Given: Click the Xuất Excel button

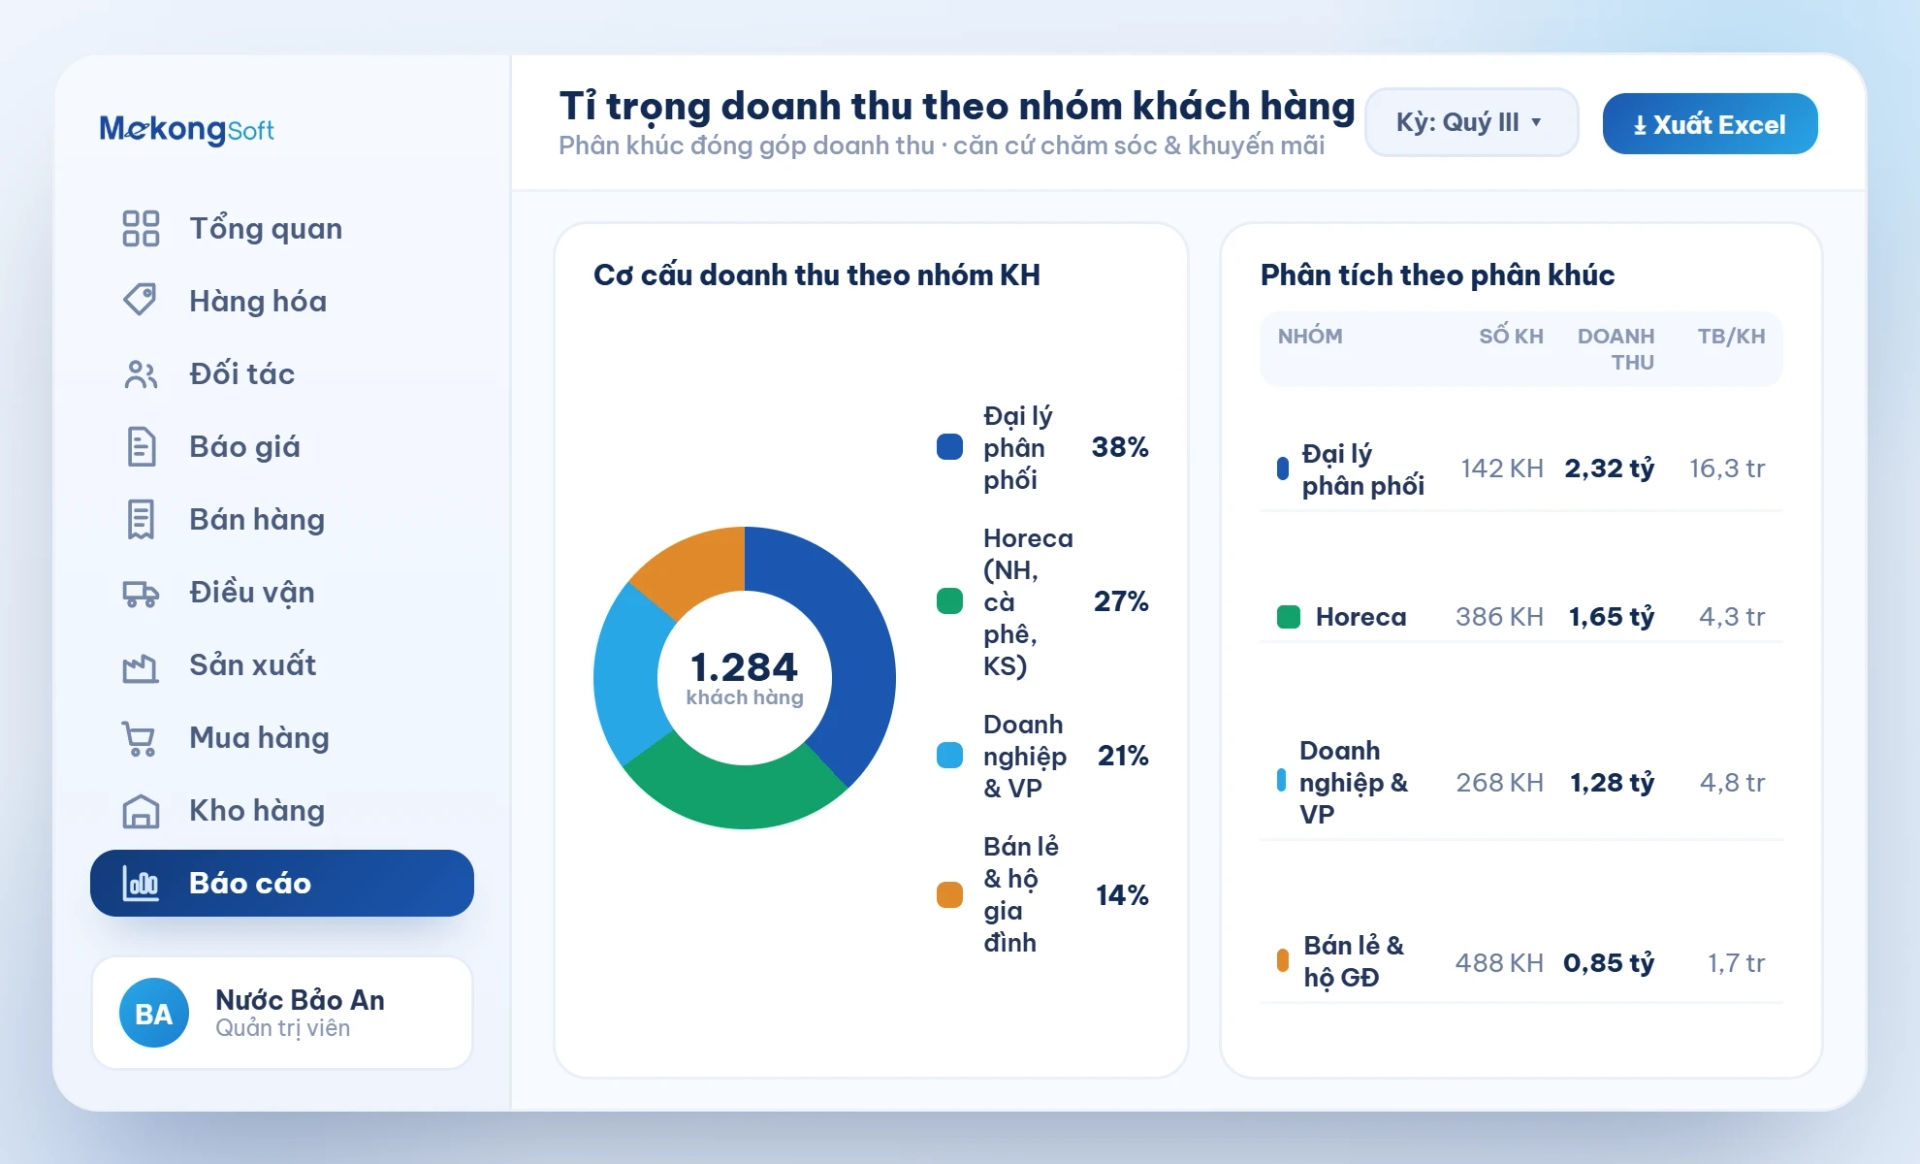Looking at the screenshot, I should 1710,124.
